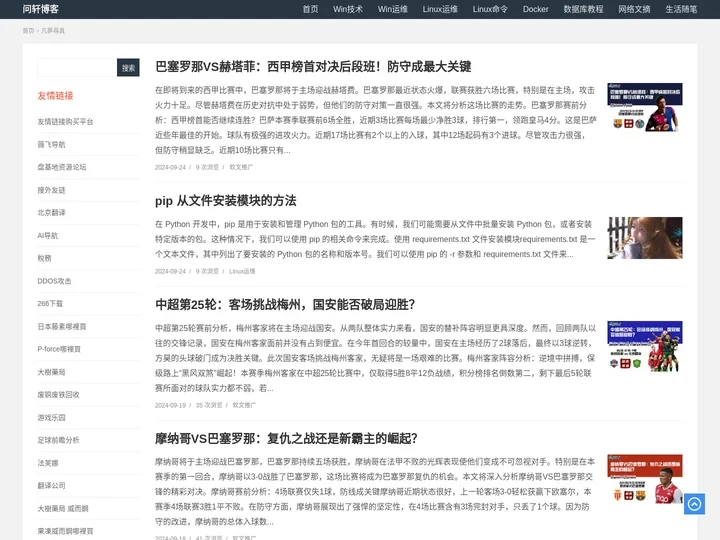The width and height of the screenshot is (720, 540).
Task: Open the 搜外友链 sidebar link
Action: (x=51, y=190)
